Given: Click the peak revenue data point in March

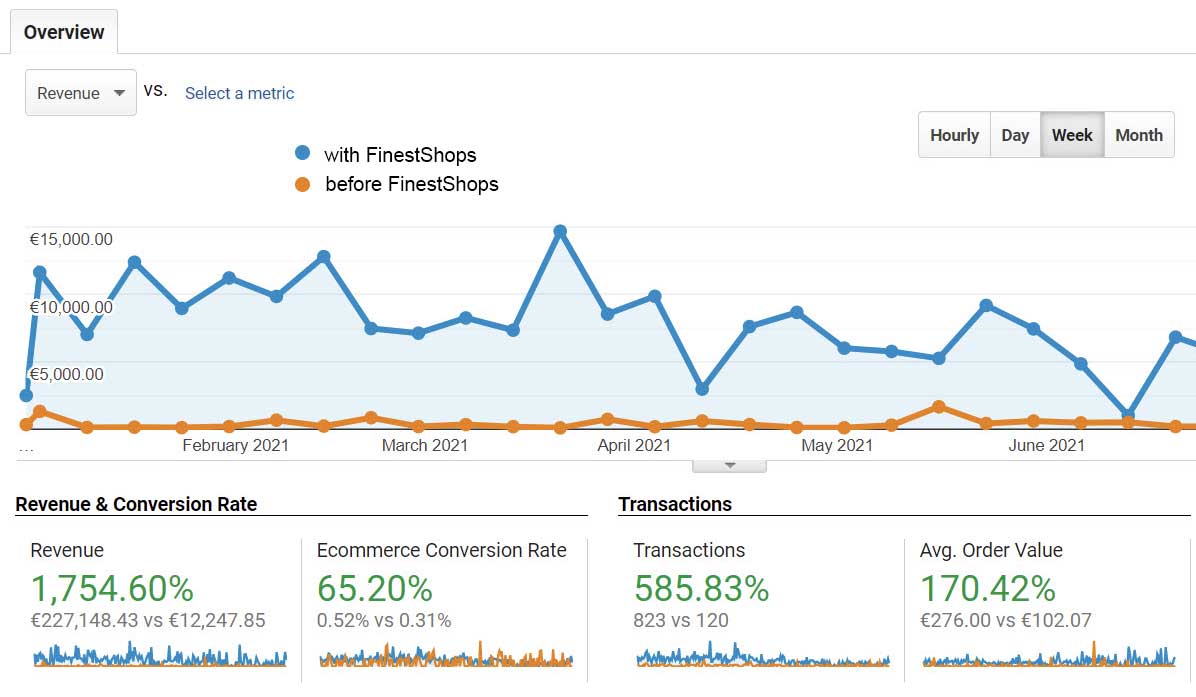Looking at the screenshot, I should (x=560, y=231).
